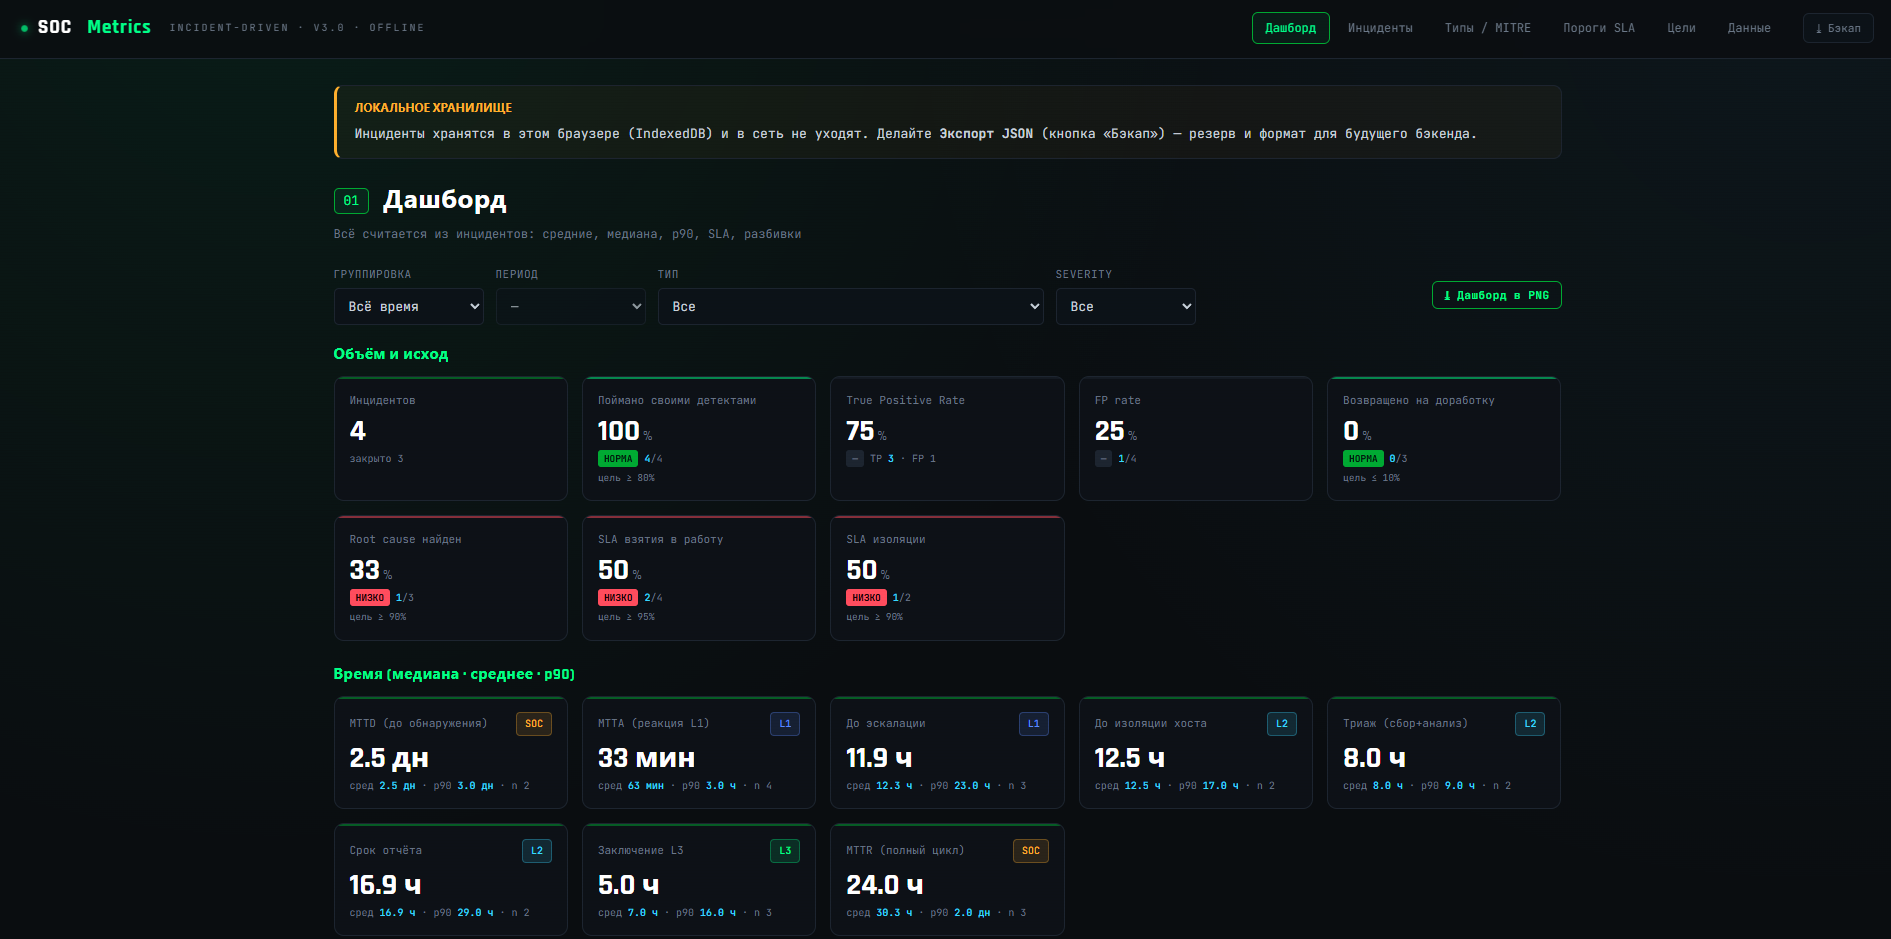Open the Severity dropdown
The width and height of the screenshot is (1891, 939).
(x=1125, y=306)
